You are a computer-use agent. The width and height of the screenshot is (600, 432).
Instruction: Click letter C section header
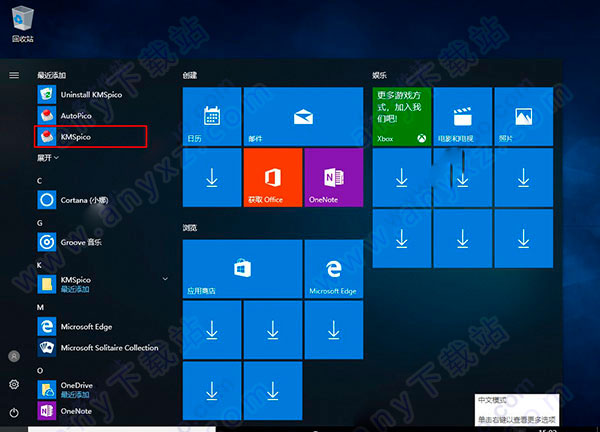(39, 181)
